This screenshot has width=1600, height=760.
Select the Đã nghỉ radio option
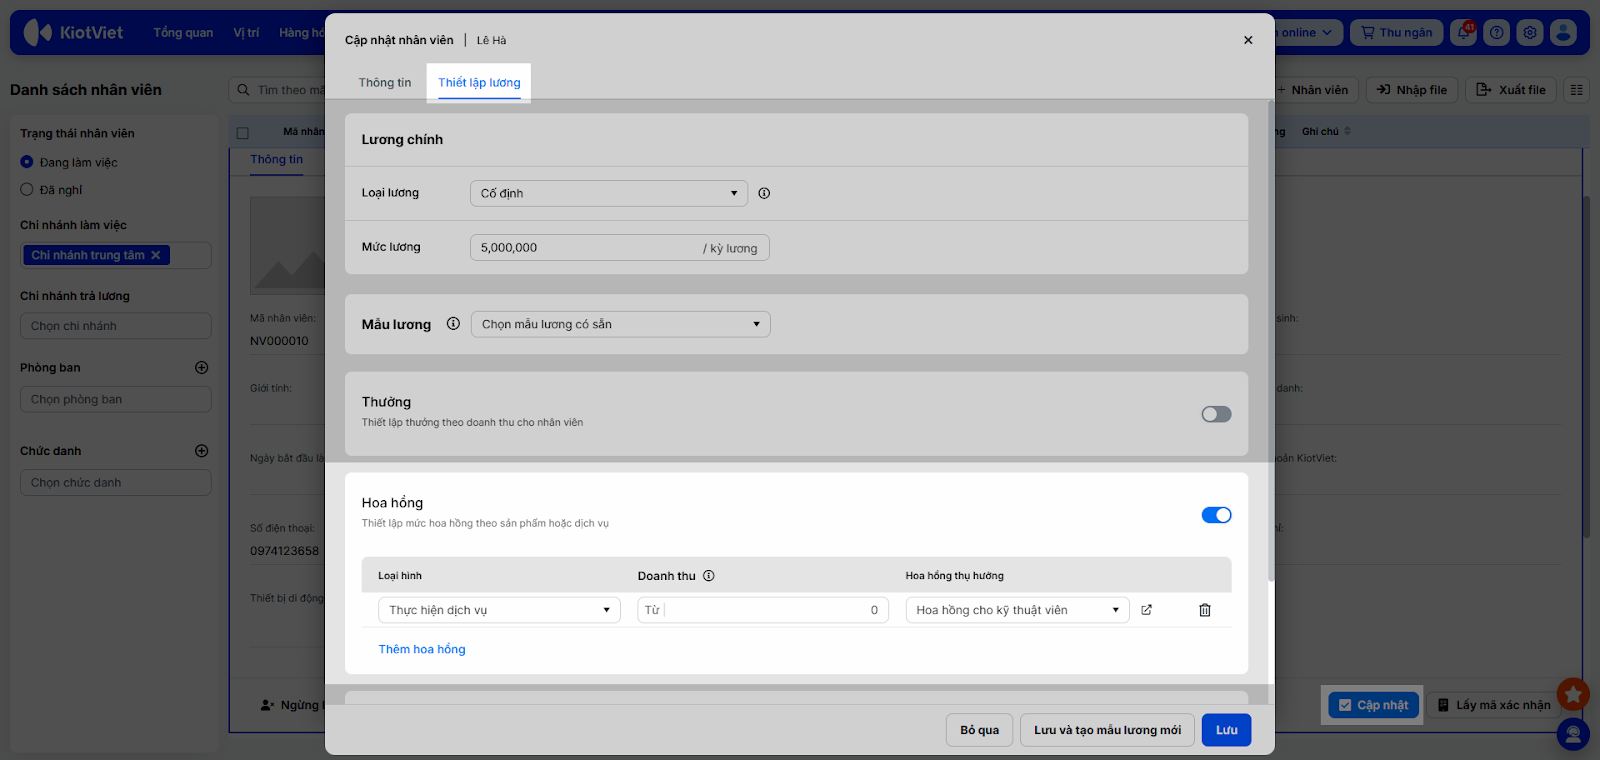[27, 190]
